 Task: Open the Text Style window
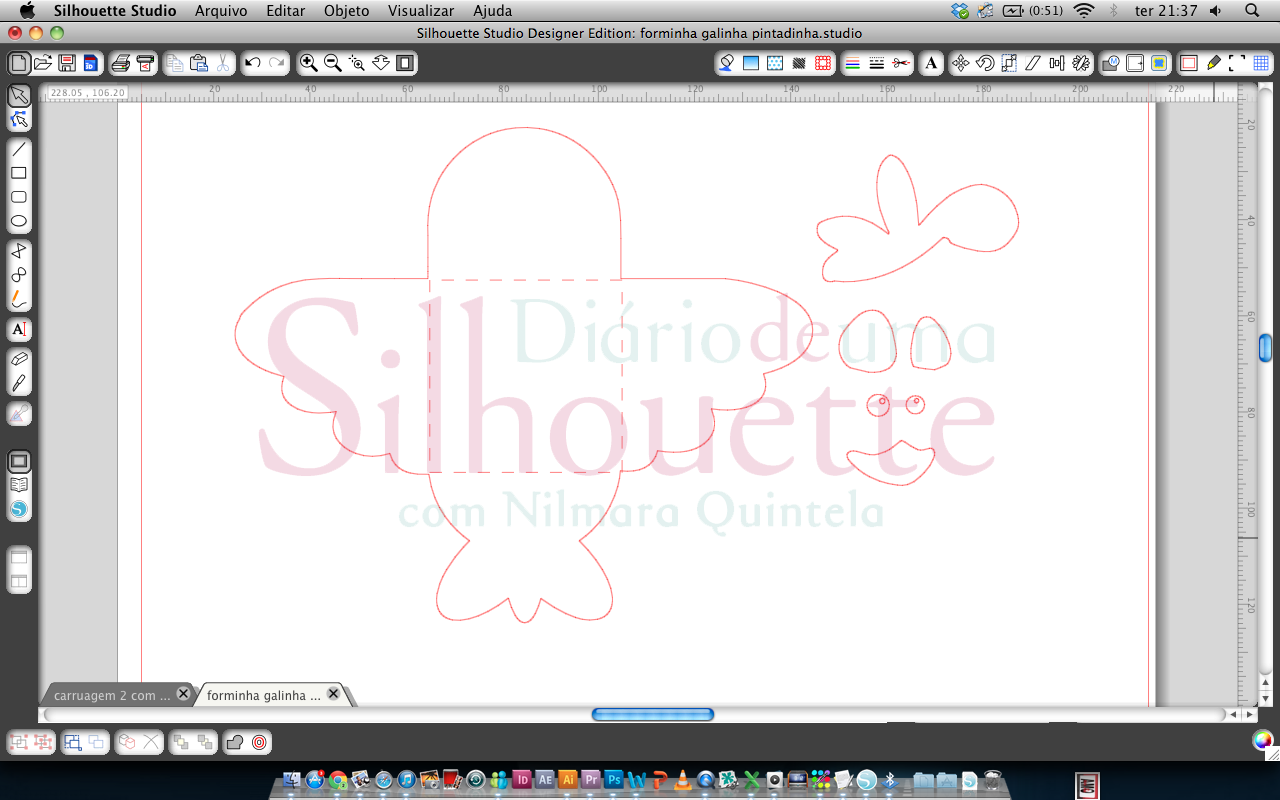[x=931, y=63]
